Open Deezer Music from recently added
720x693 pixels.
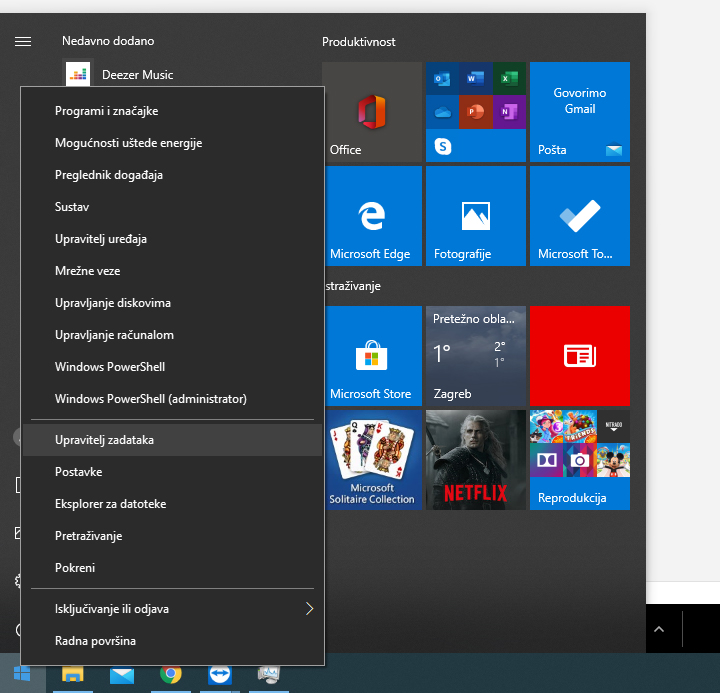coord(137,74)
